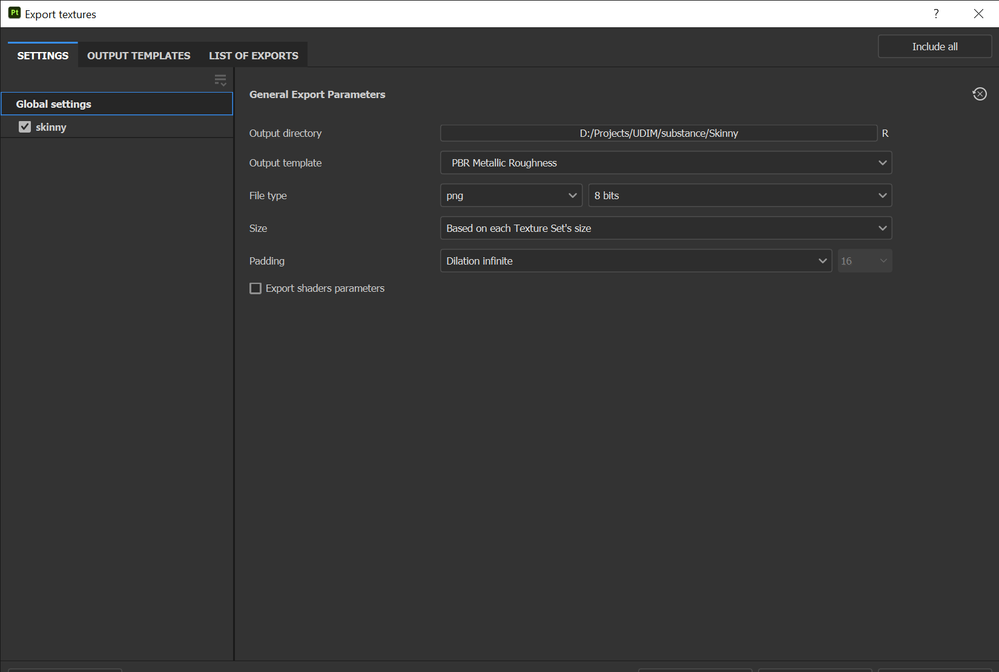999x672 pixels.
Task: Open the 8 bits depth dropdown
Action: pos(739,195)
